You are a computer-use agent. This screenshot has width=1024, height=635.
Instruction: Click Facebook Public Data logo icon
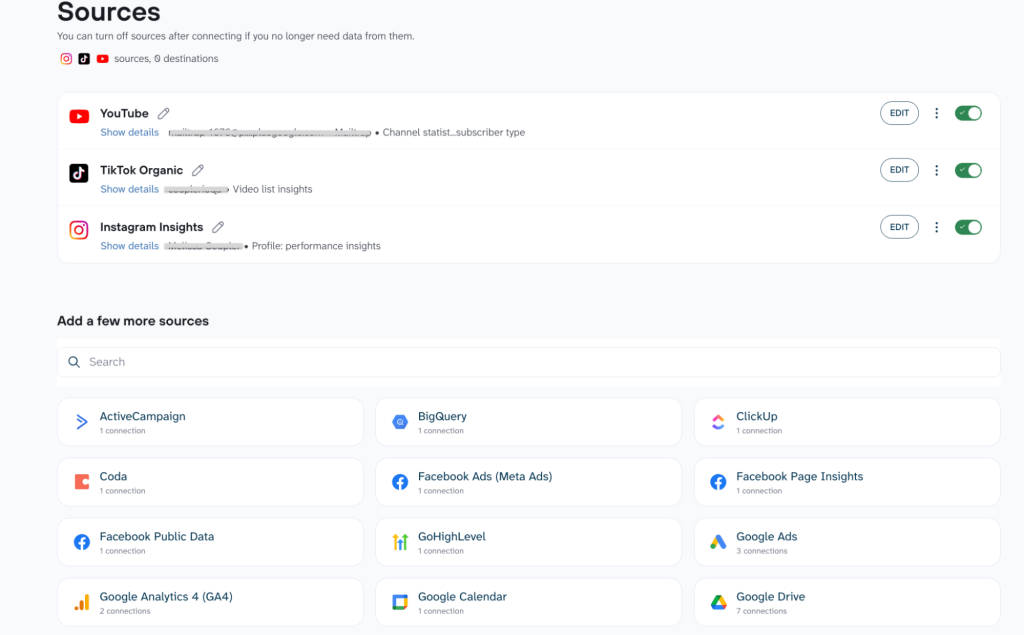coord(82,542)
